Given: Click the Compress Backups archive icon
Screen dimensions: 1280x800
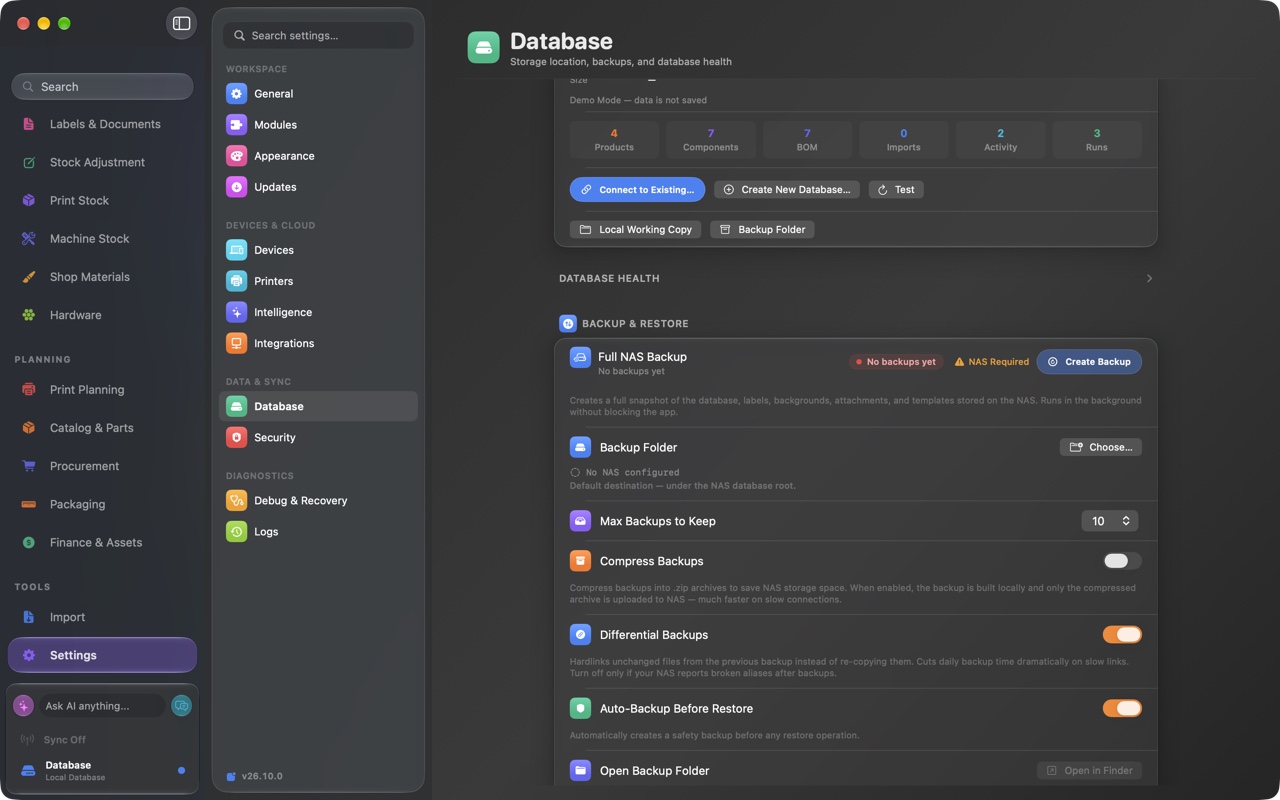Looking at the screenshot, I should [x=580, y=561].
